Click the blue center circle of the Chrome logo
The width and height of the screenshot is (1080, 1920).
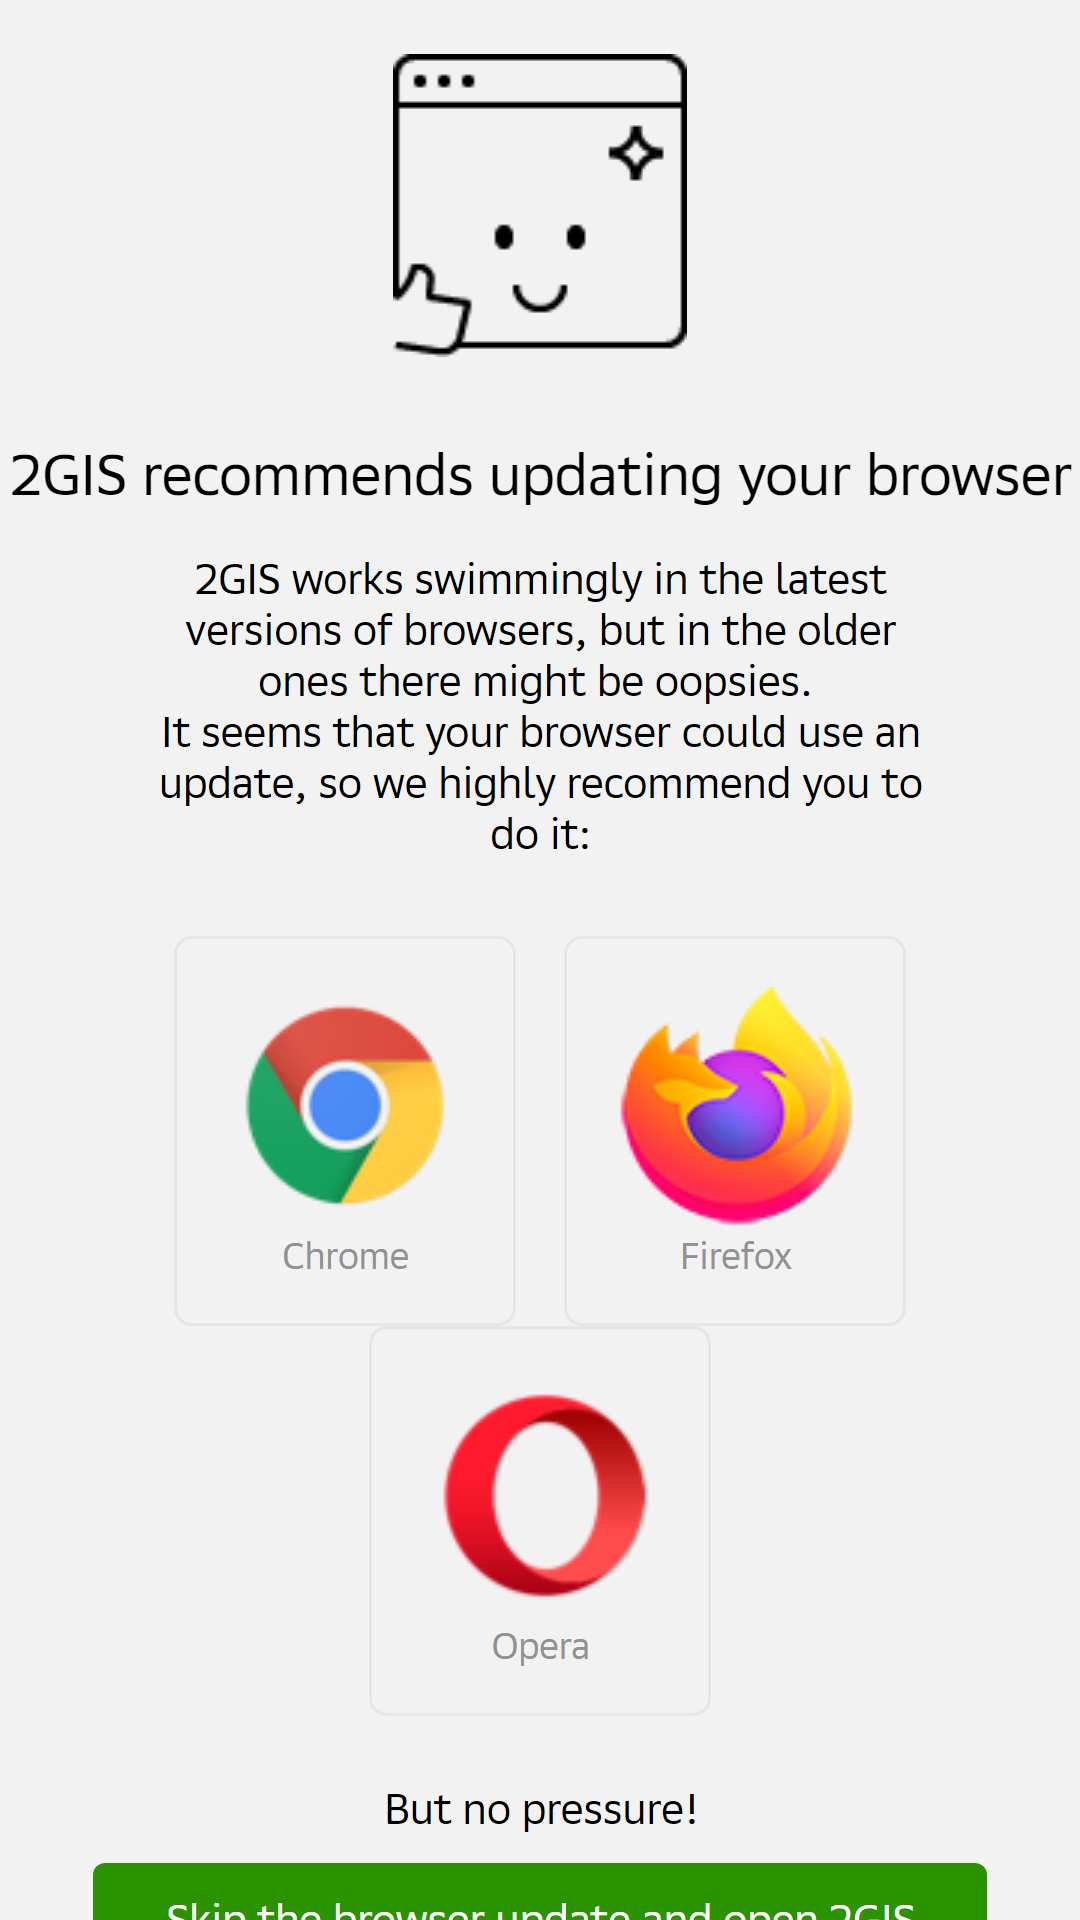pyautogui.click(x=345, y=1105)
